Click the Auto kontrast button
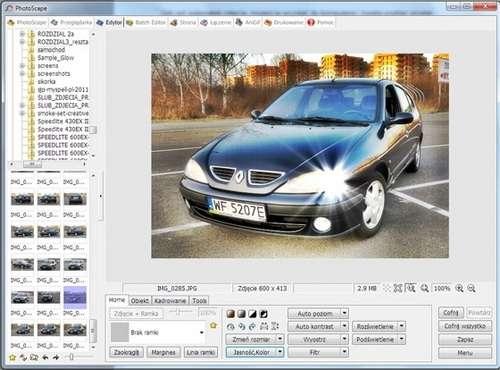This screenshot has width=500, height=370. (315, 326)
